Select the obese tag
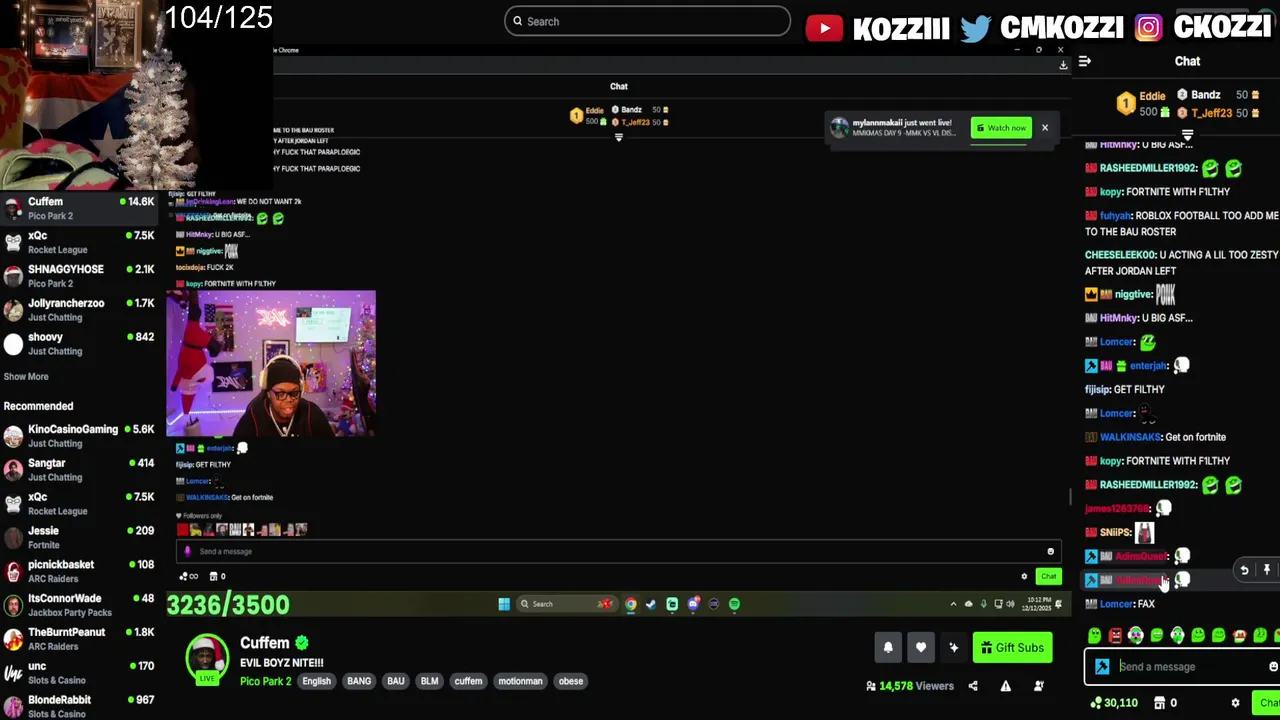Viewport: 1280px width, 720px height. 571,681
